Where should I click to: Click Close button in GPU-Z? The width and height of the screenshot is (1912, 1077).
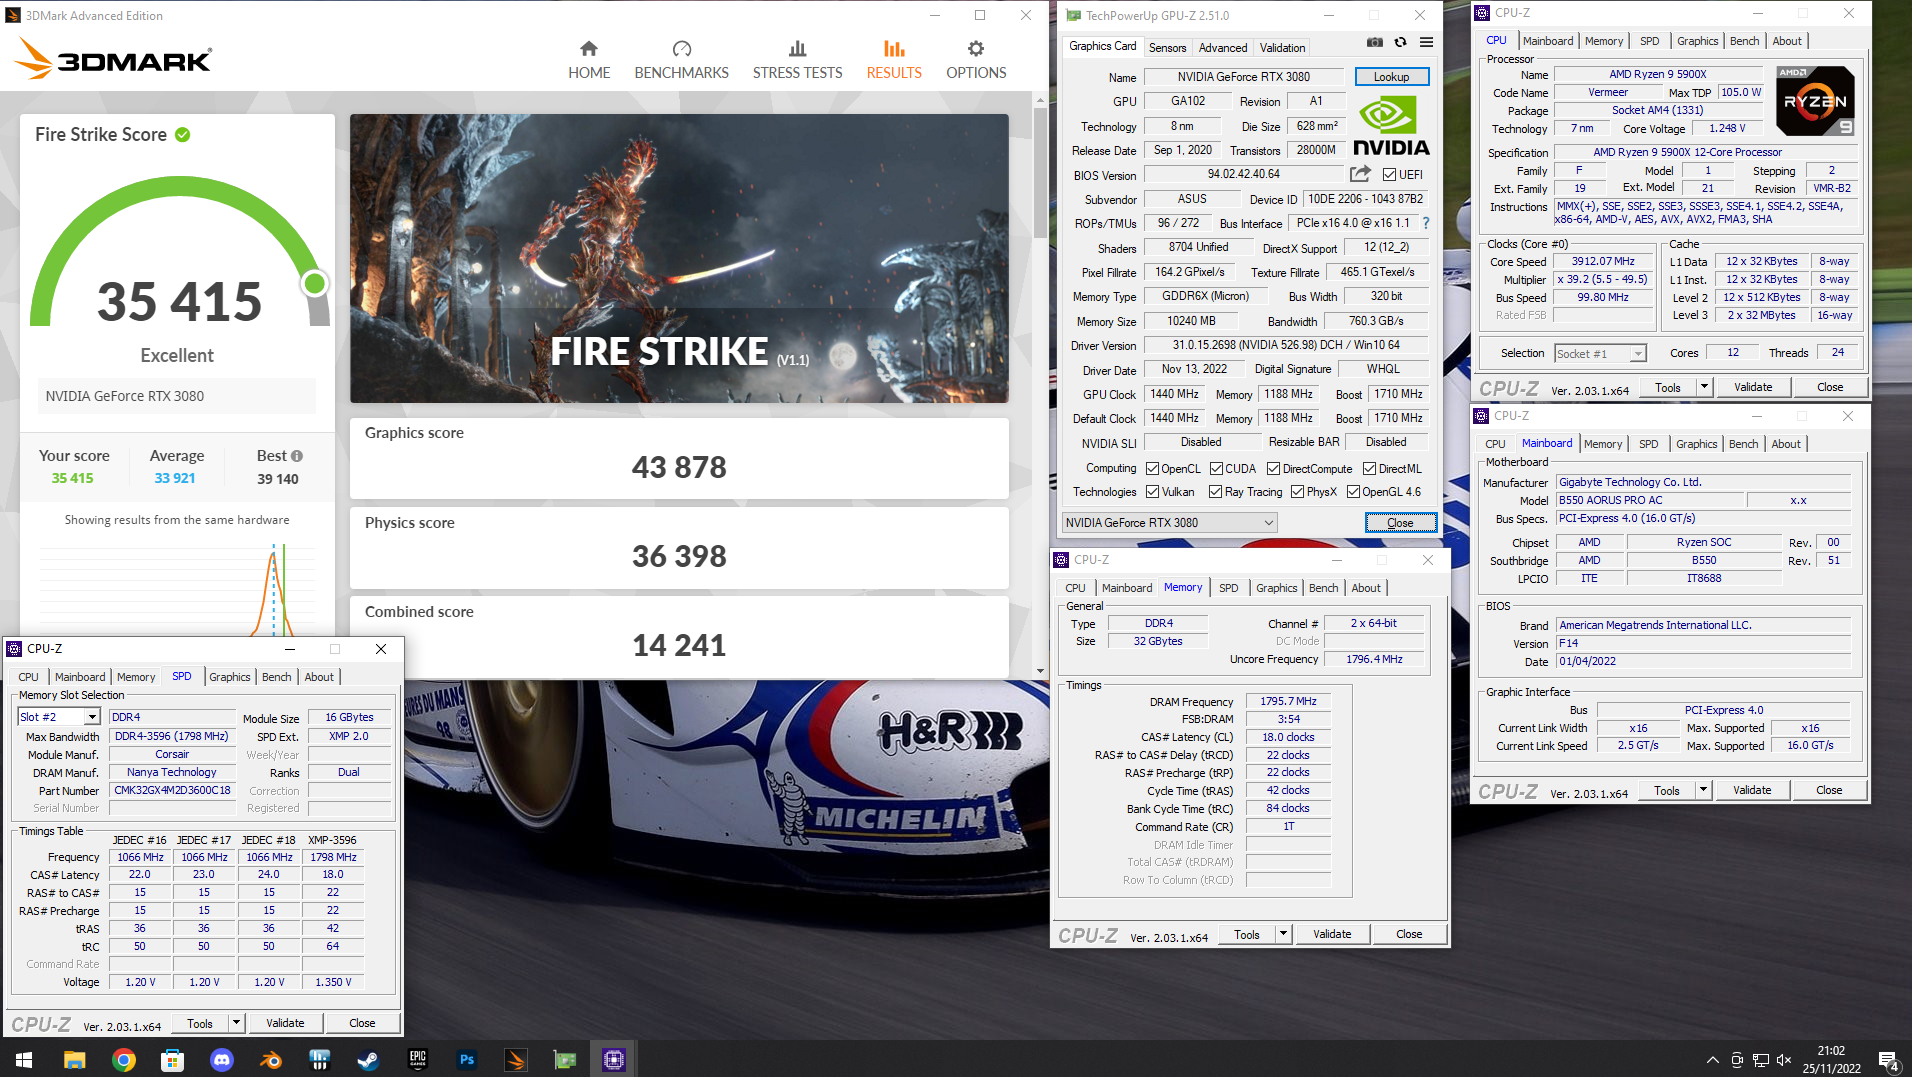coord(1400,522)
